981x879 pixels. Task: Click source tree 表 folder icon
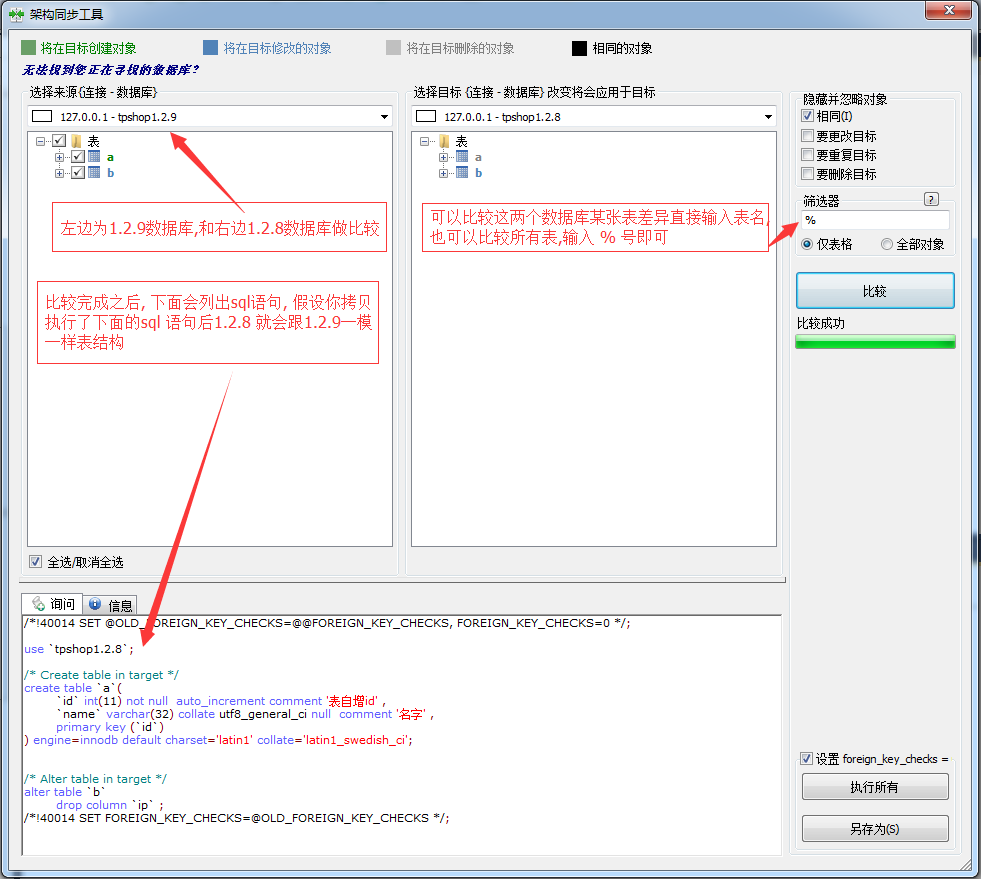point(76,141)
